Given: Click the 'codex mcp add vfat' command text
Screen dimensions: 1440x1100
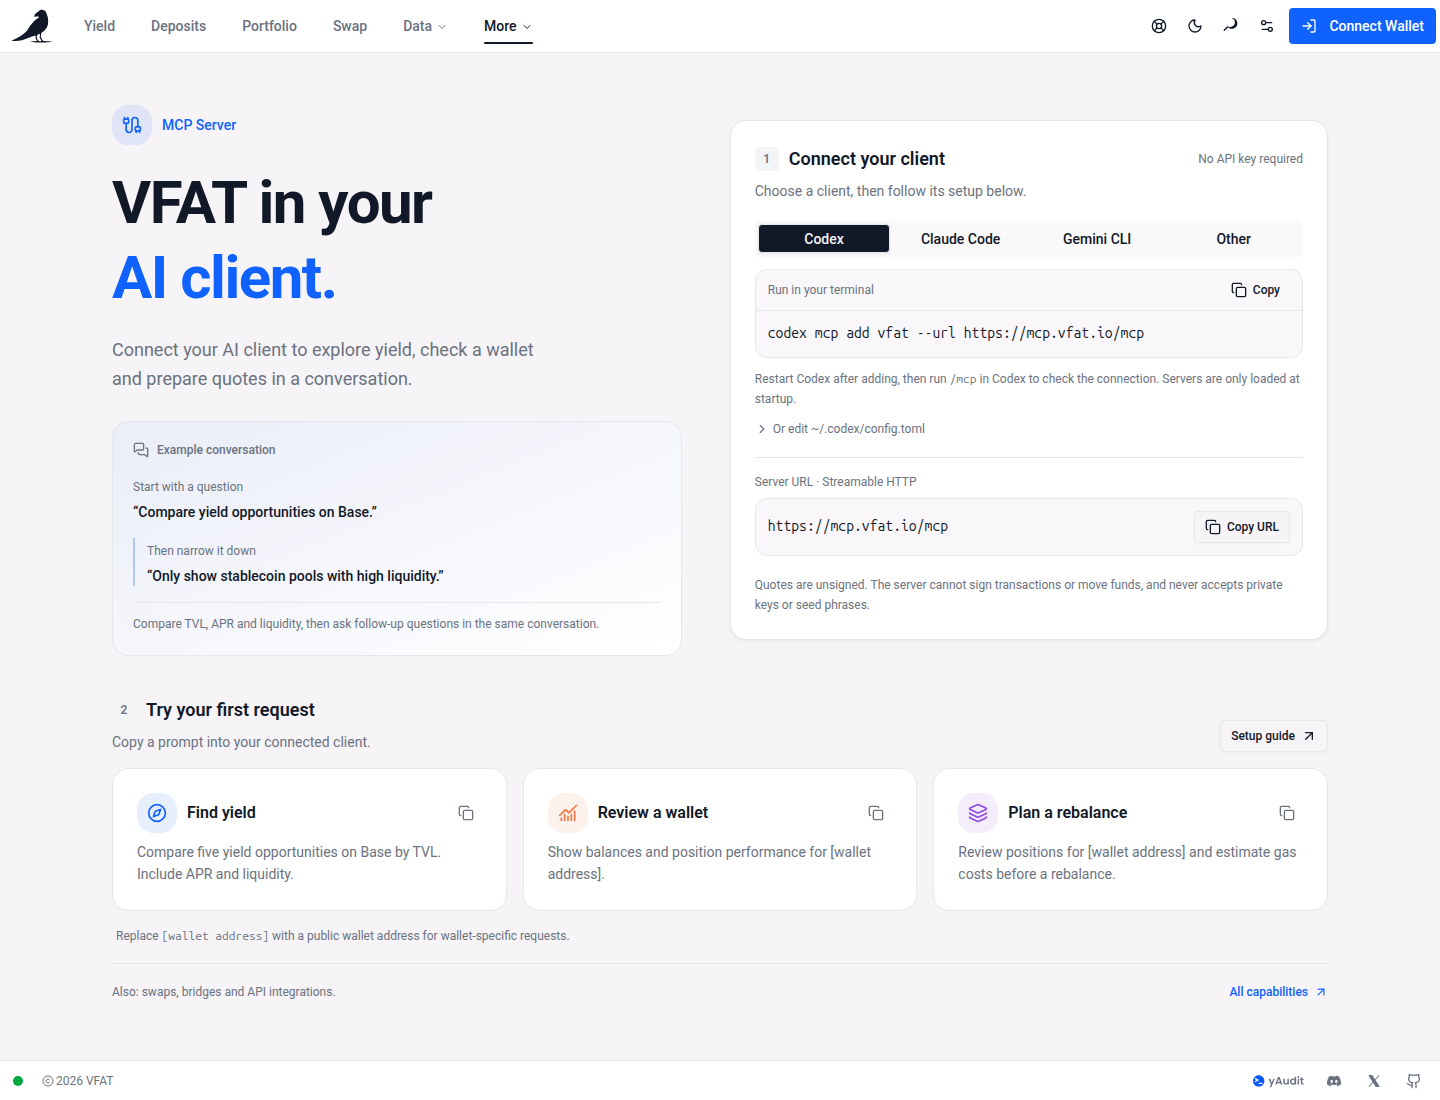Looking at the screenshot, I should pyautogui.click(x=956, y=333).
